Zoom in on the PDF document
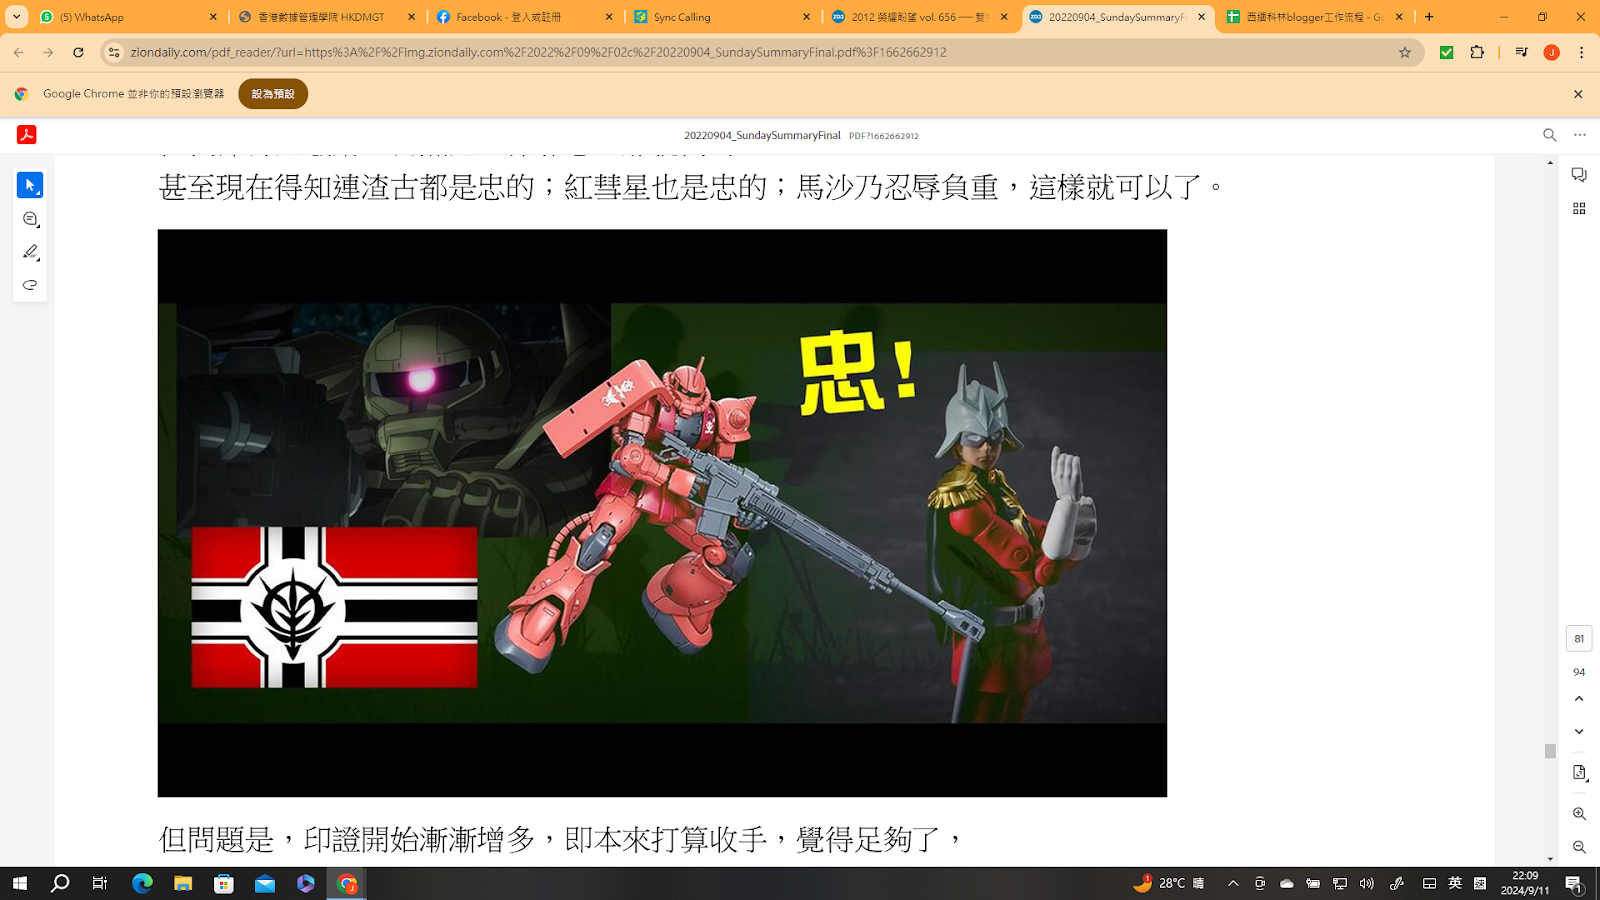This screenshot has height=900, width=1600. 1579,814
